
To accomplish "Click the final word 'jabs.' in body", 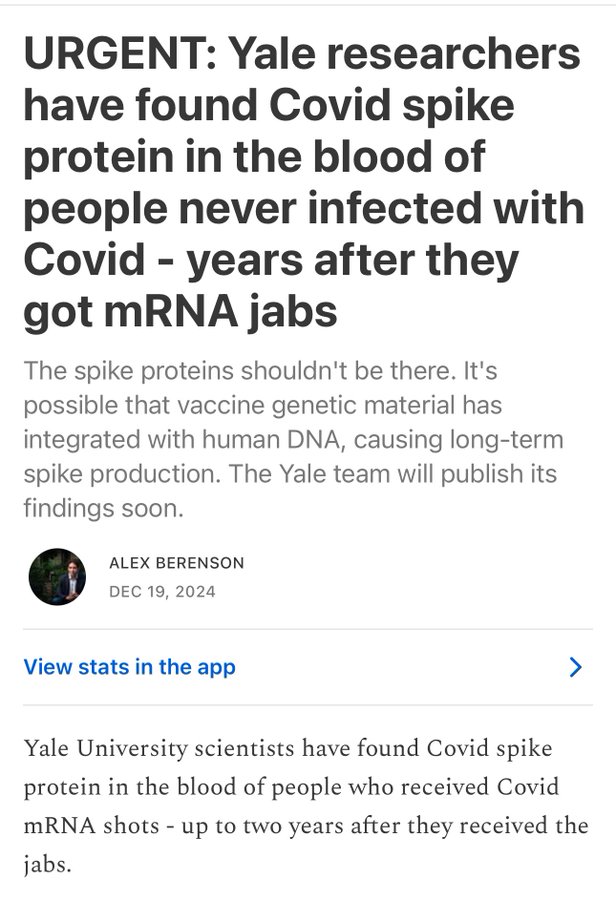I will 48,864.
